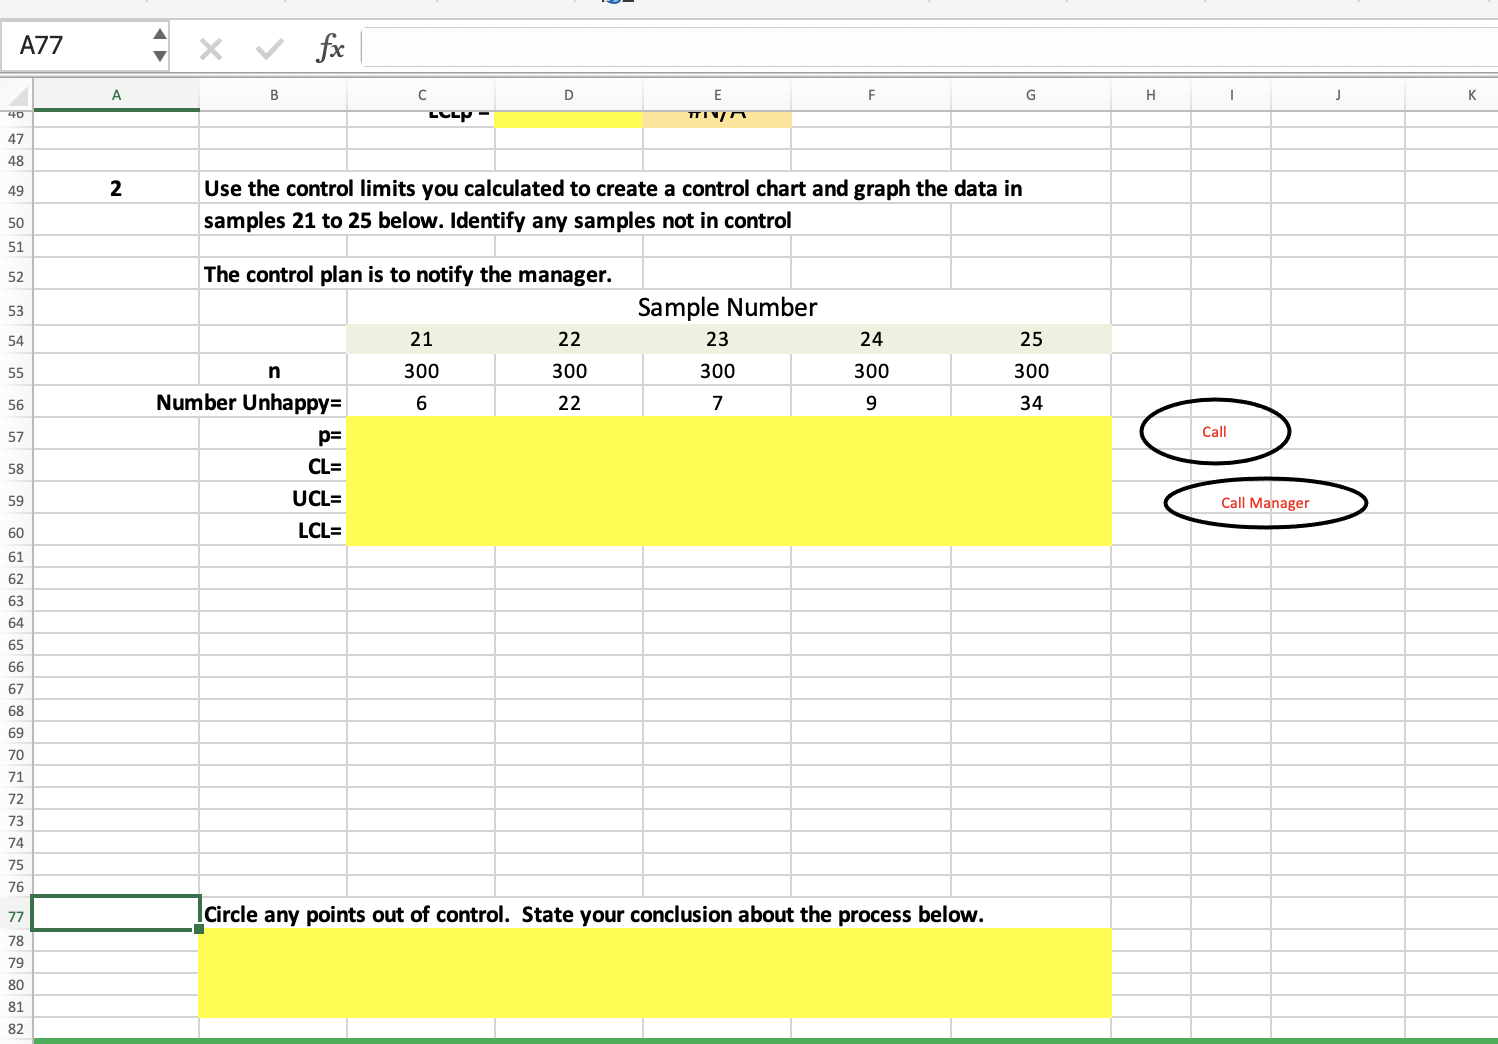Click the Enter checkmark icon in the formula bar

tap(266, 46)
